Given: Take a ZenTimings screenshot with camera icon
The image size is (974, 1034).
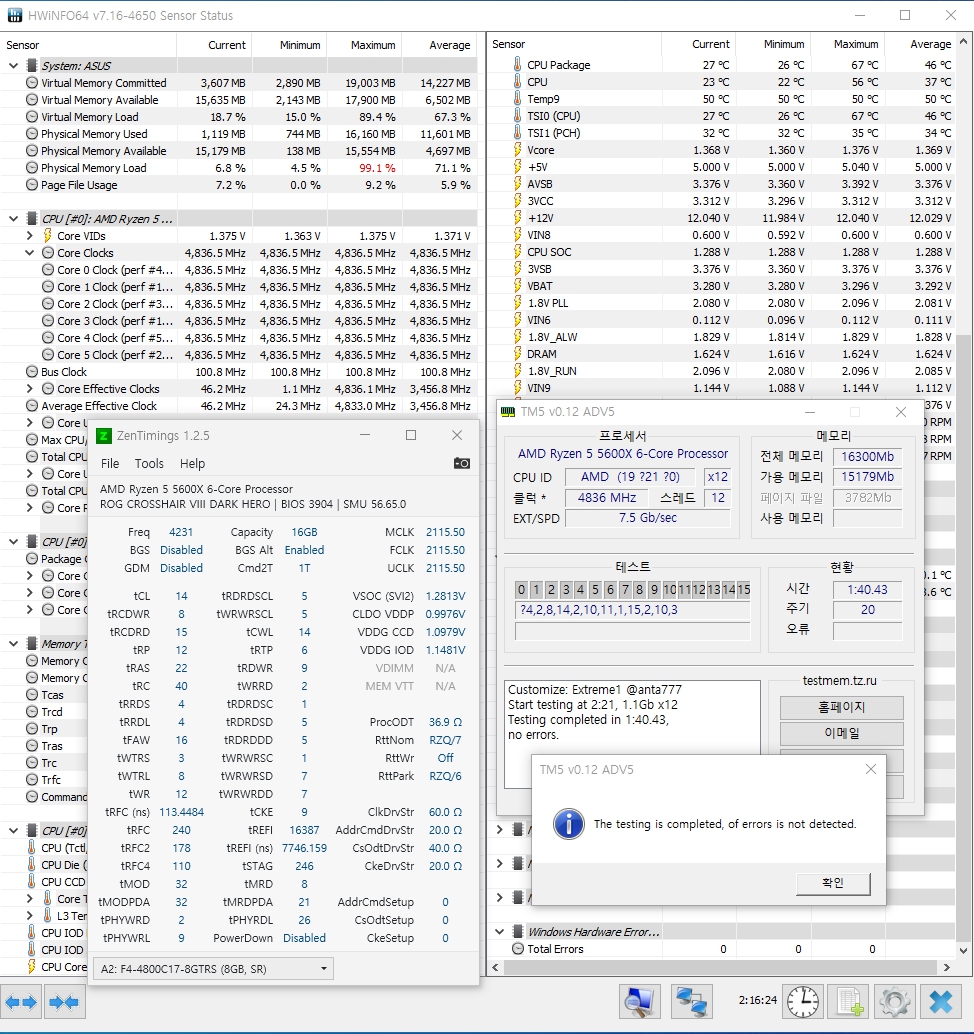Looking at the screenshot, I should click(x=462, y=464).
